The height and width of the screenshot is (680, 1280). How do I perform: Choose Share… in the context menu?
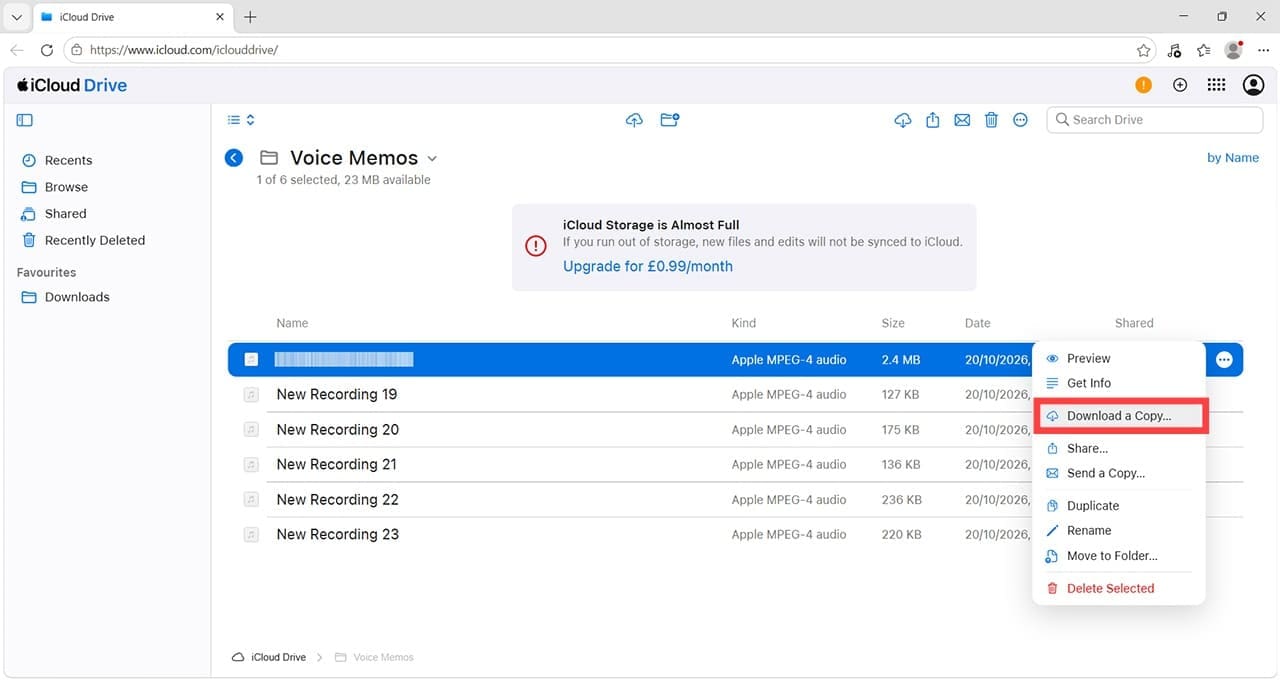pos(1087,449)
